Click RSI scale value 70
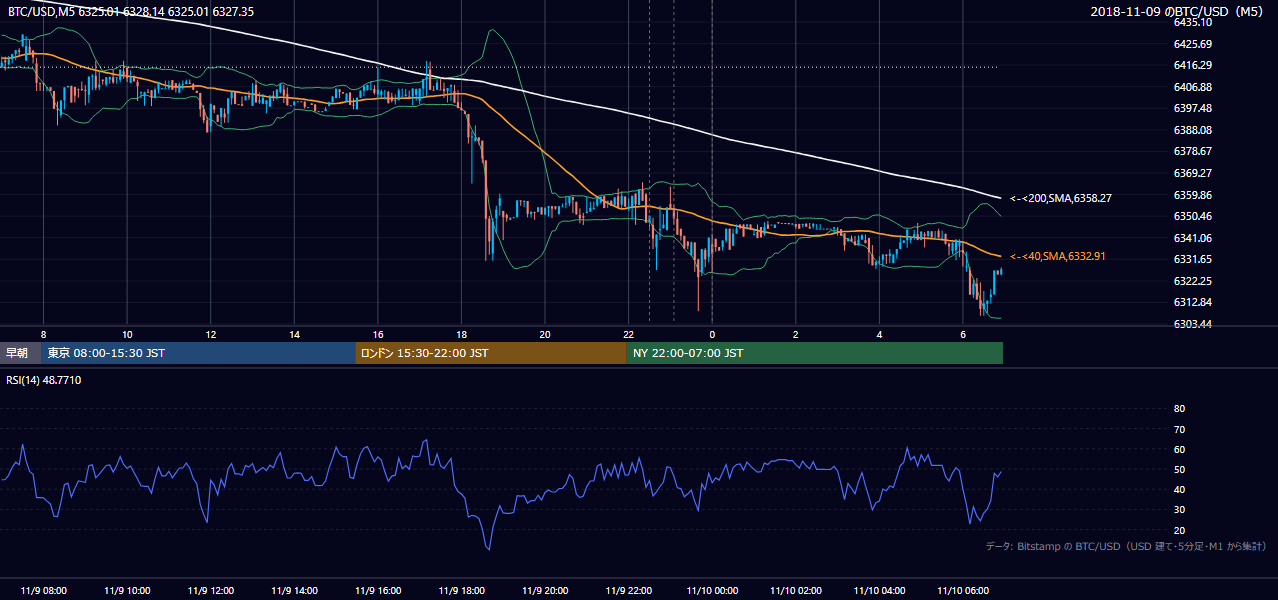The image size is (1278, 600). coord(1179,429)
